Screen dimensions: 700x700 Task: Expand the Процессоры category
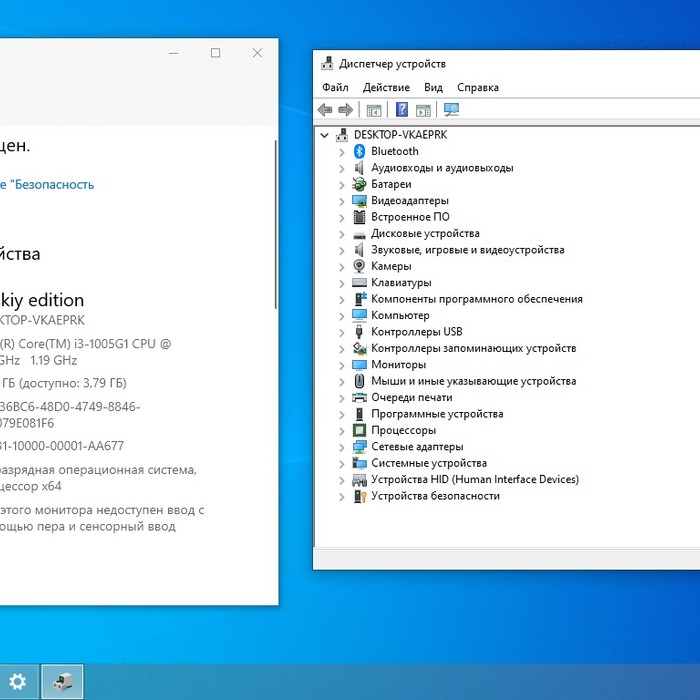[341, 431]
